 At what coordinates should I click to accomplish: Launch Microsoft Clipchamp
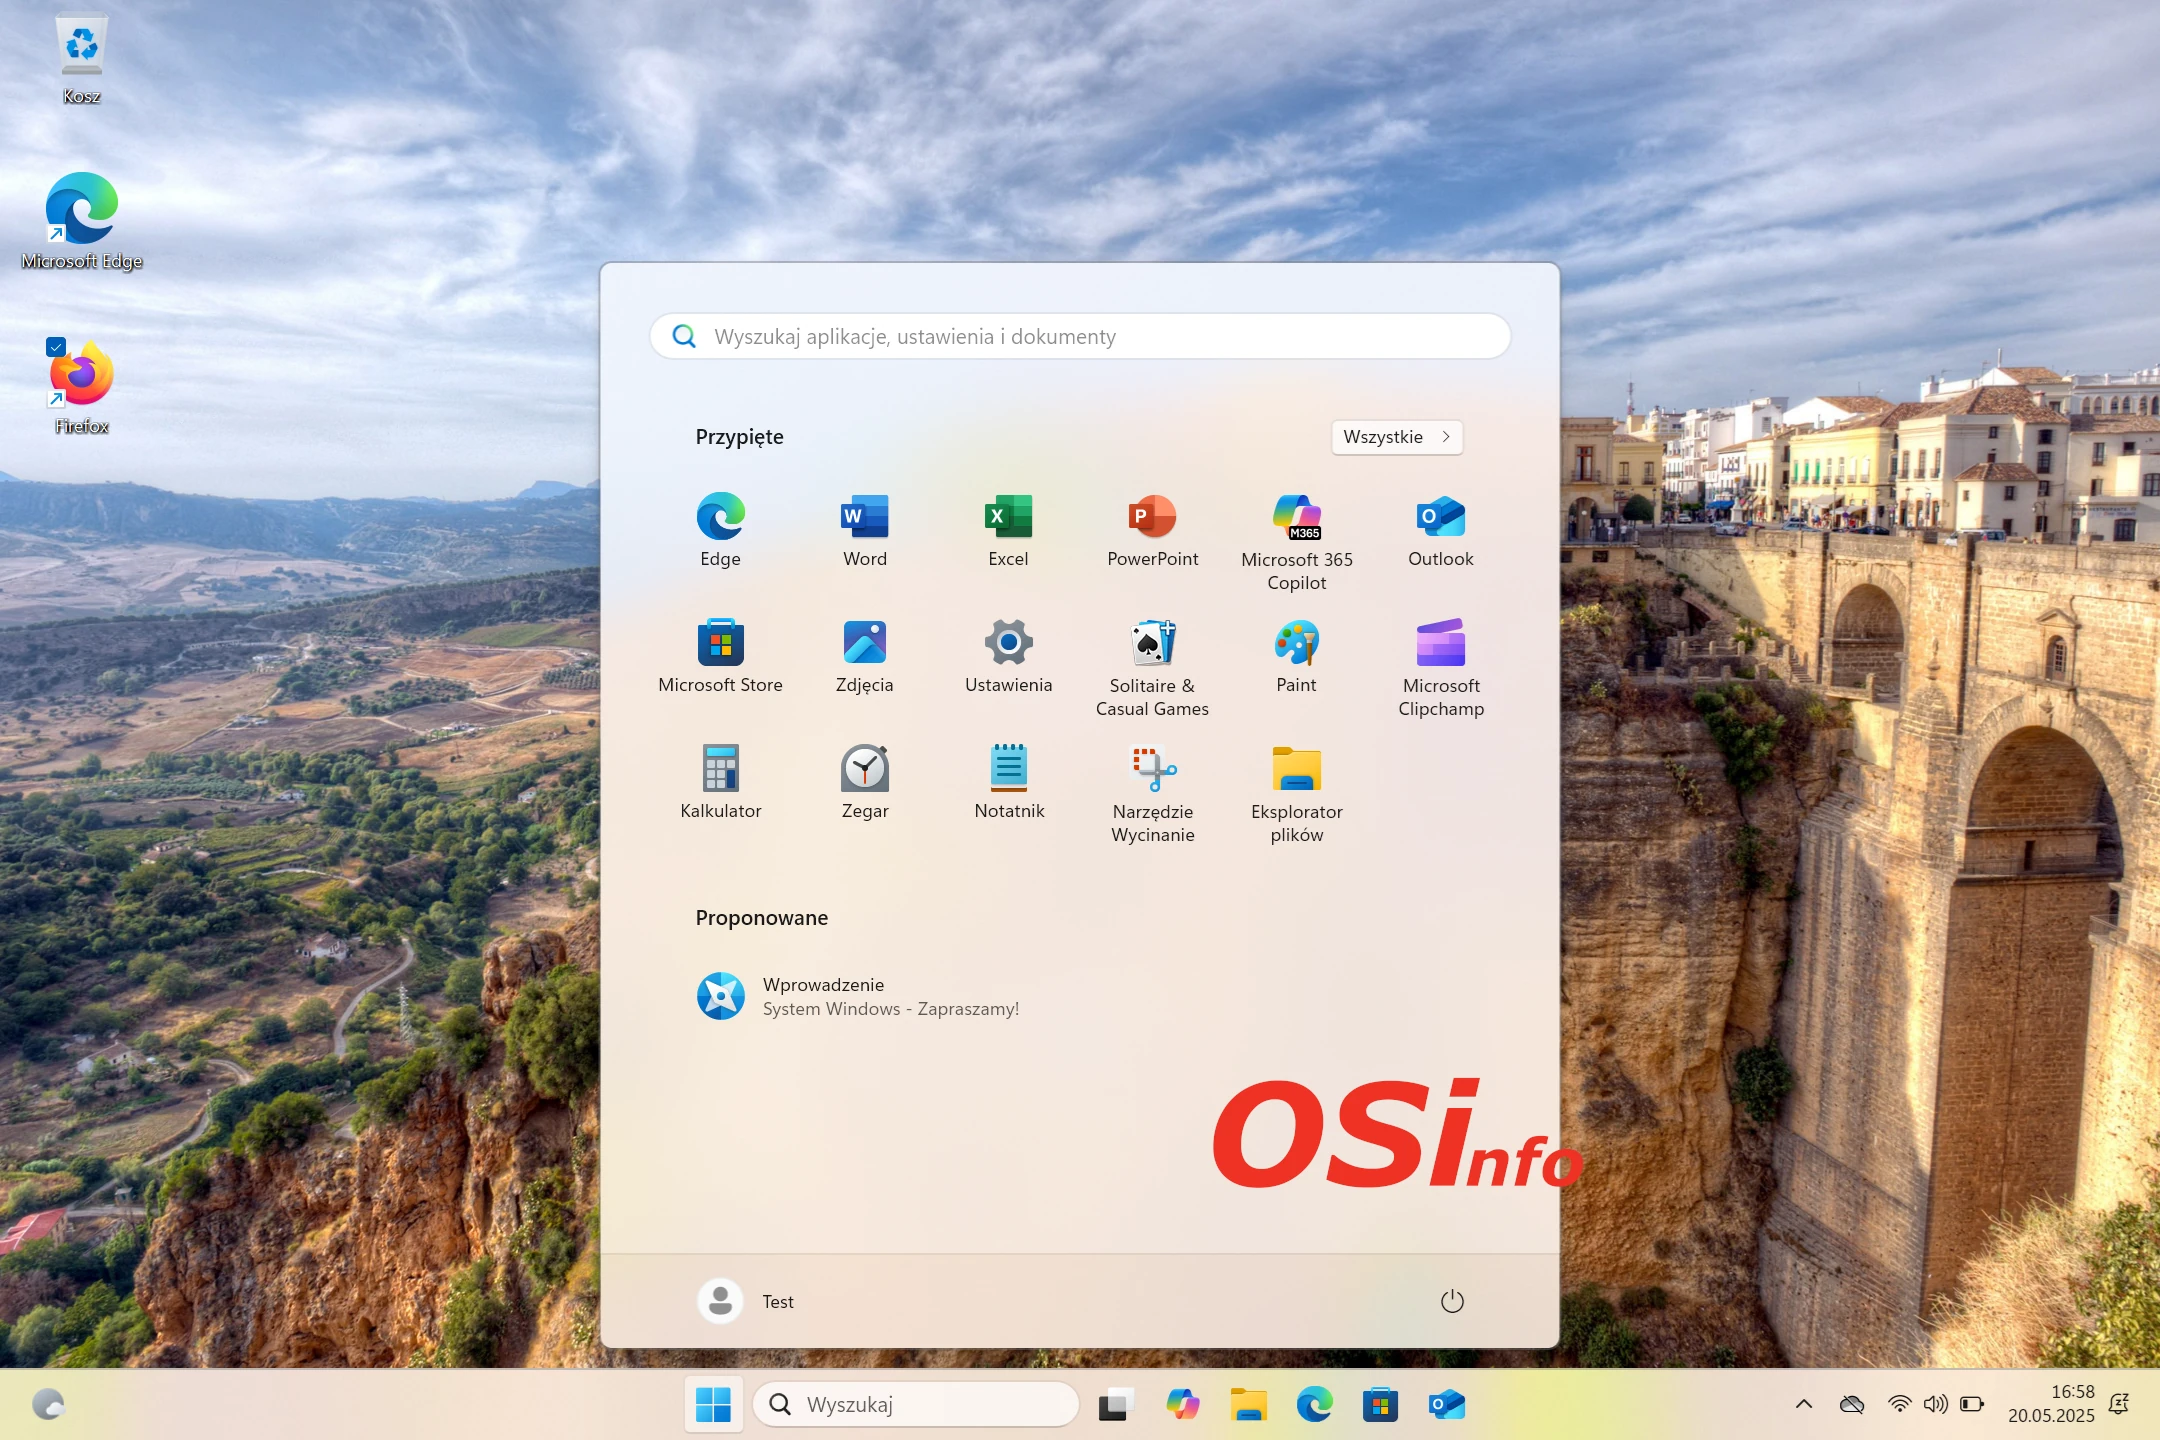pos(1440,667)
